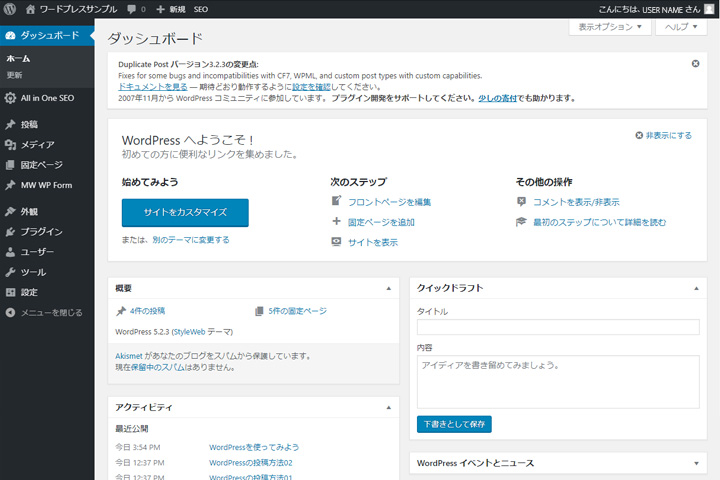The height and width of the screenshot is (480, 720).
Task: Click plus icon beside 固定ページを追加
Action: (x=336, y=221)
